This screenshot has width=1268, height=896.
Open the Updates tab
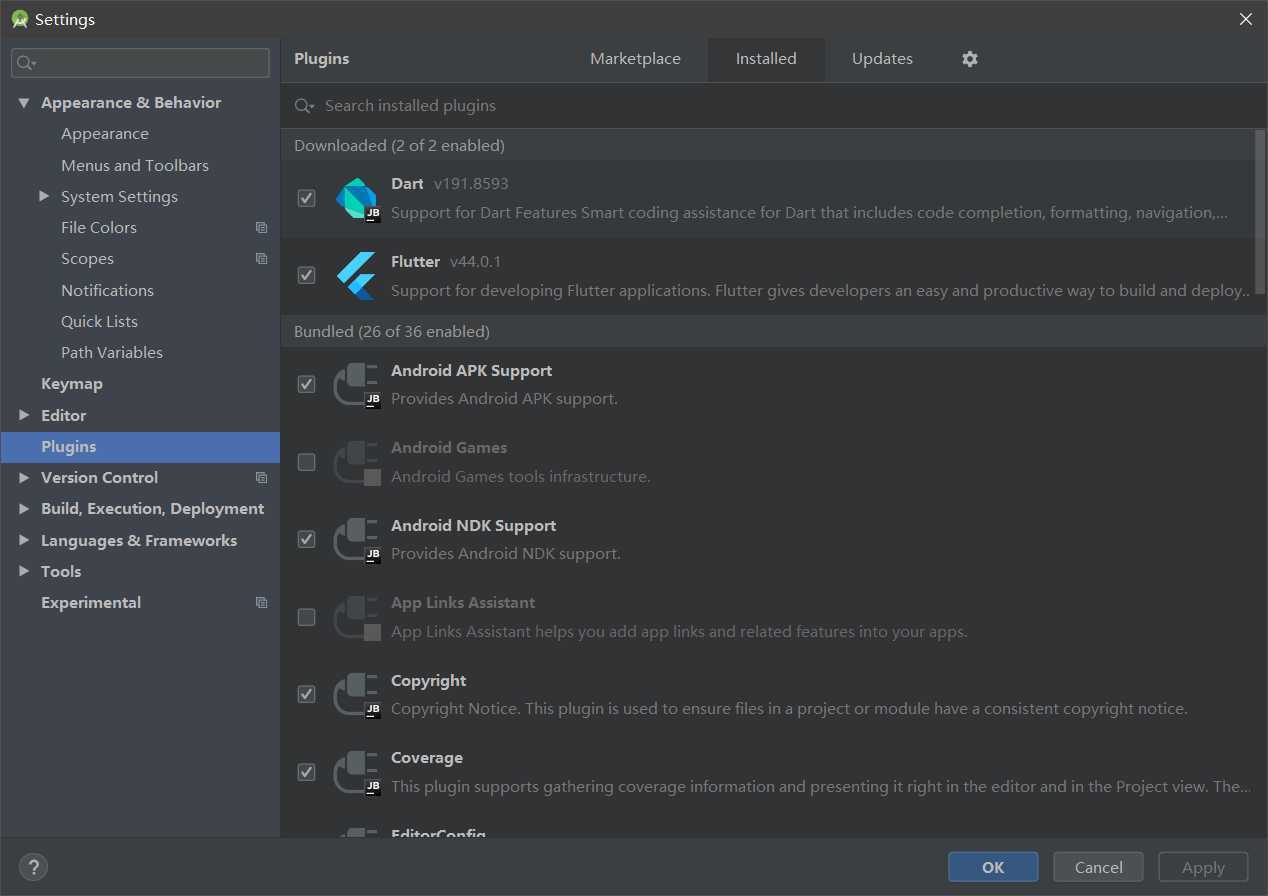point(882,59)
